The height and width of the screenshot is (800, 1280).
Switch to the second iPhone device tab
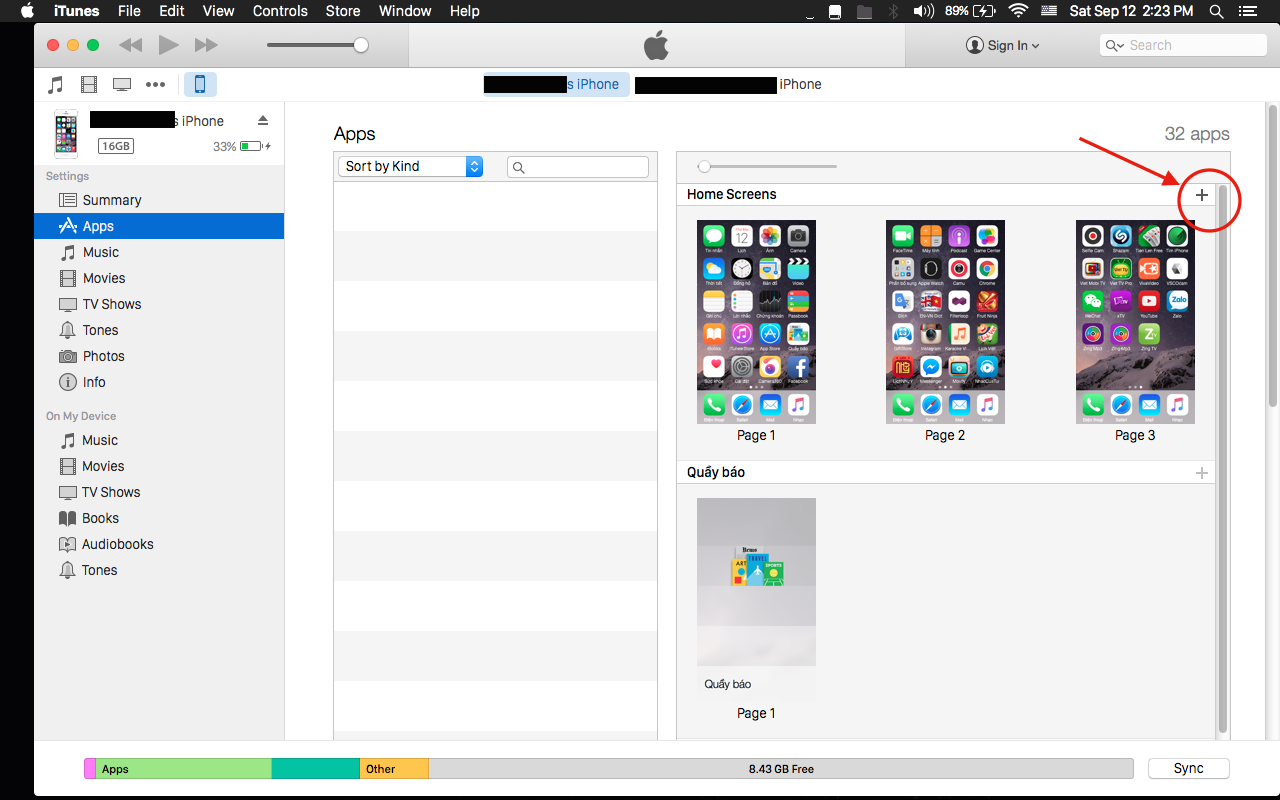coord(728,84)
